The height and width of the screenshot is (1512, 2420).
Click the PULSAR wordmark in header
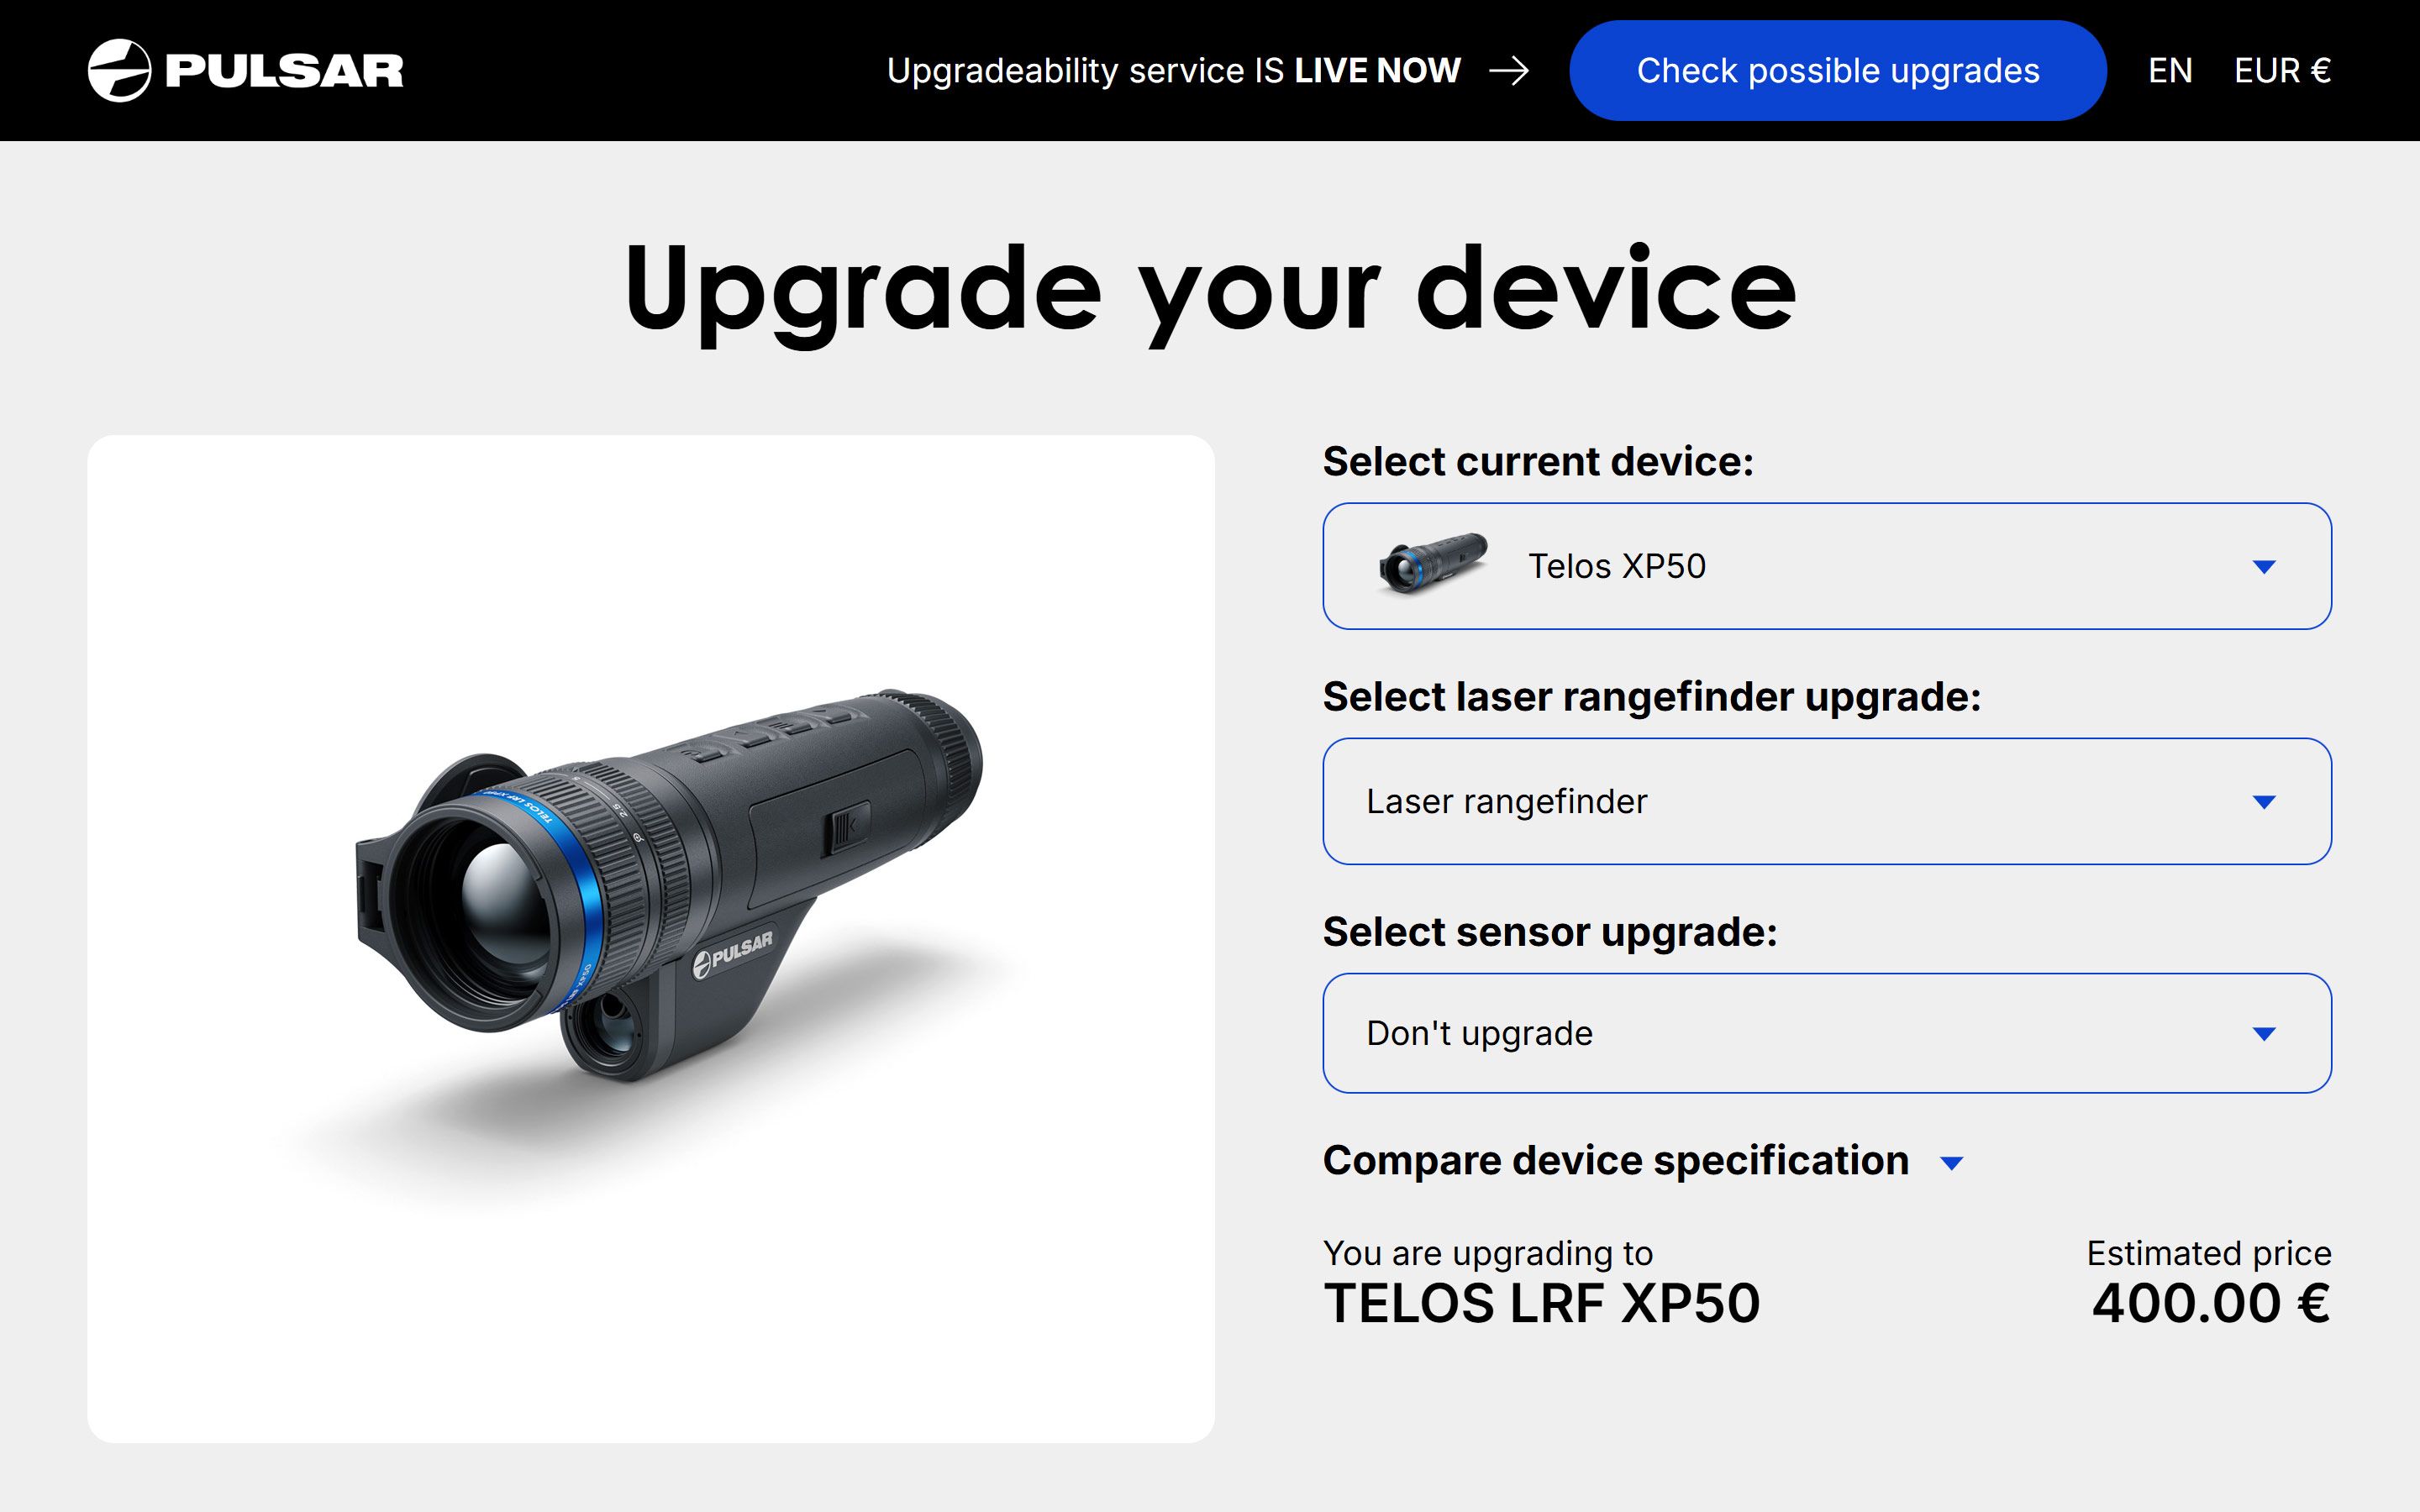click(x=284, y=71)
